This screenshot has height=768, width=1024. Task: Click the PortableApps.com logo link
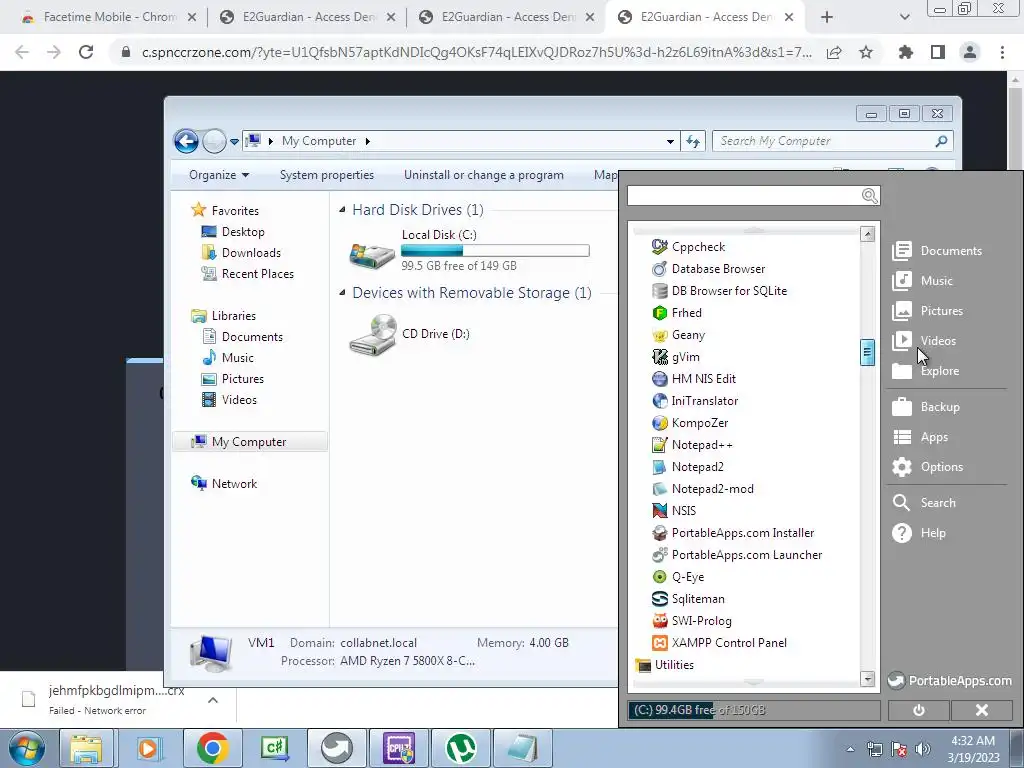950,680
